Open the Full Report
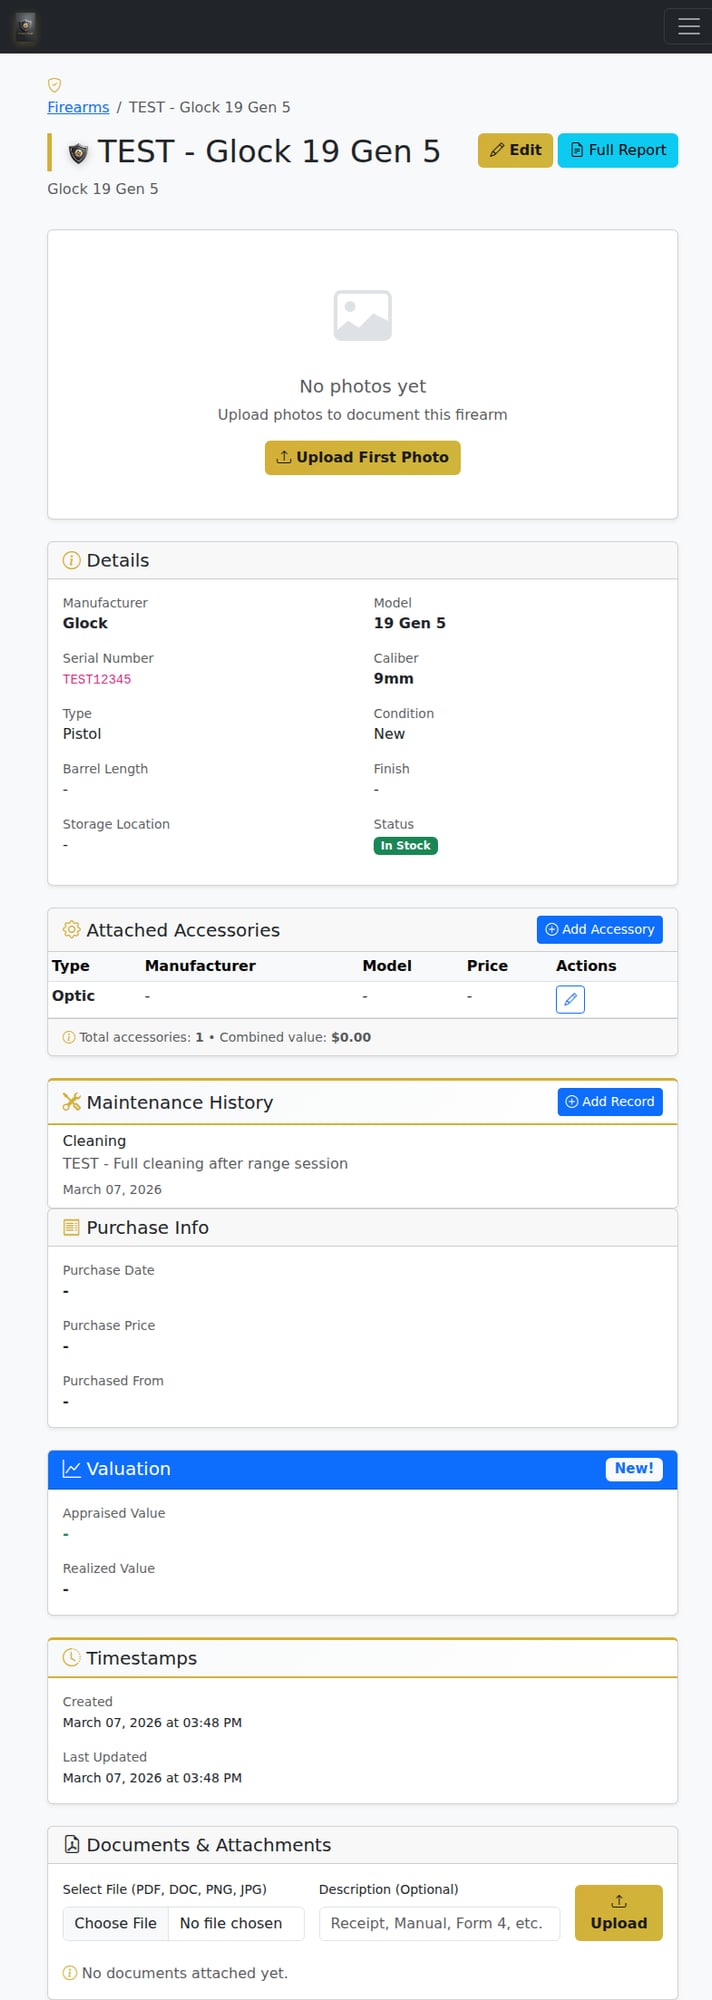 617,150
